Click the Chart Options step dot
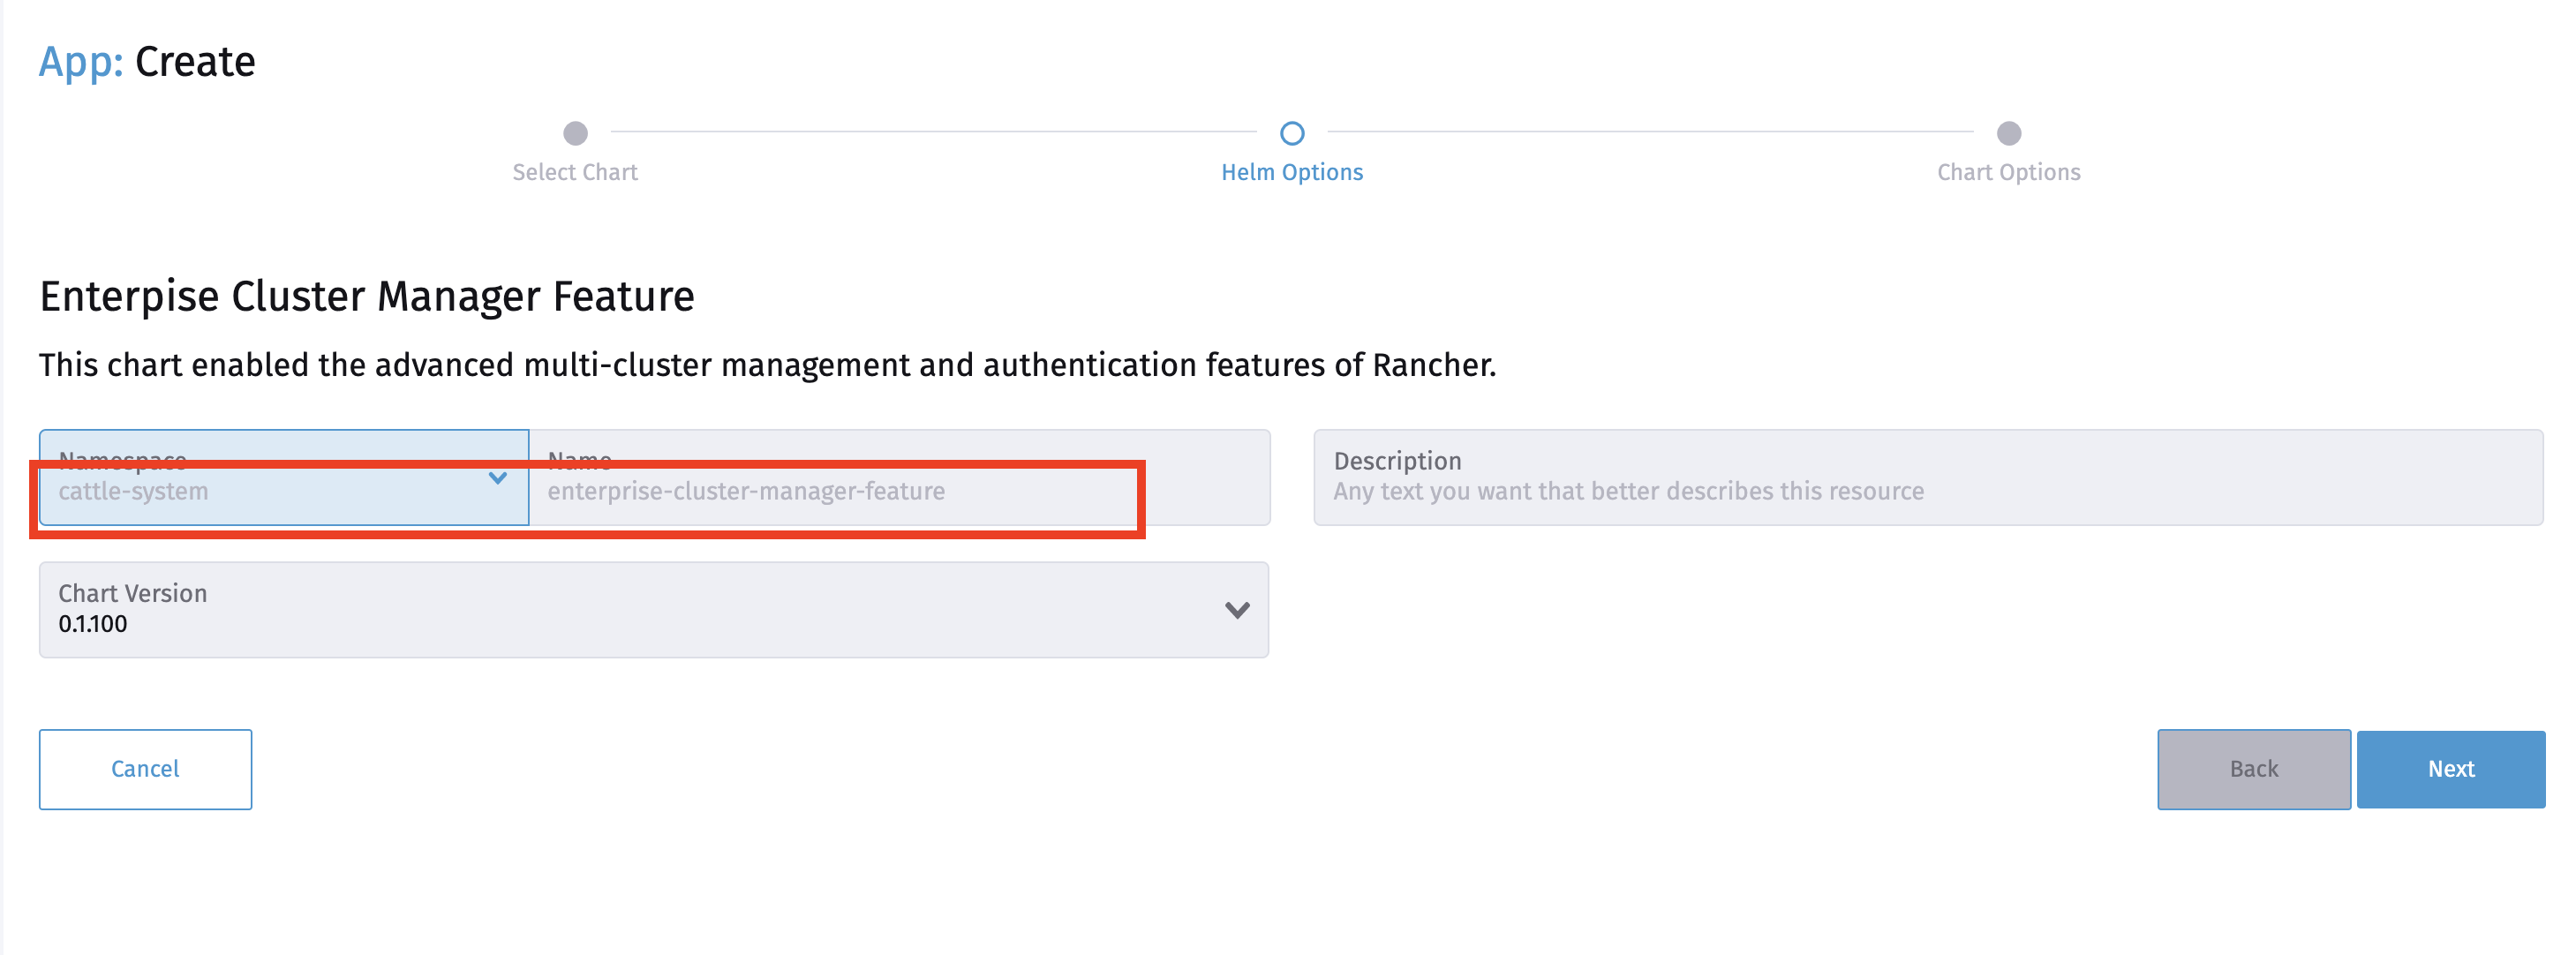The height and width of the screenshot is (955, 2576). point(2007,134)
